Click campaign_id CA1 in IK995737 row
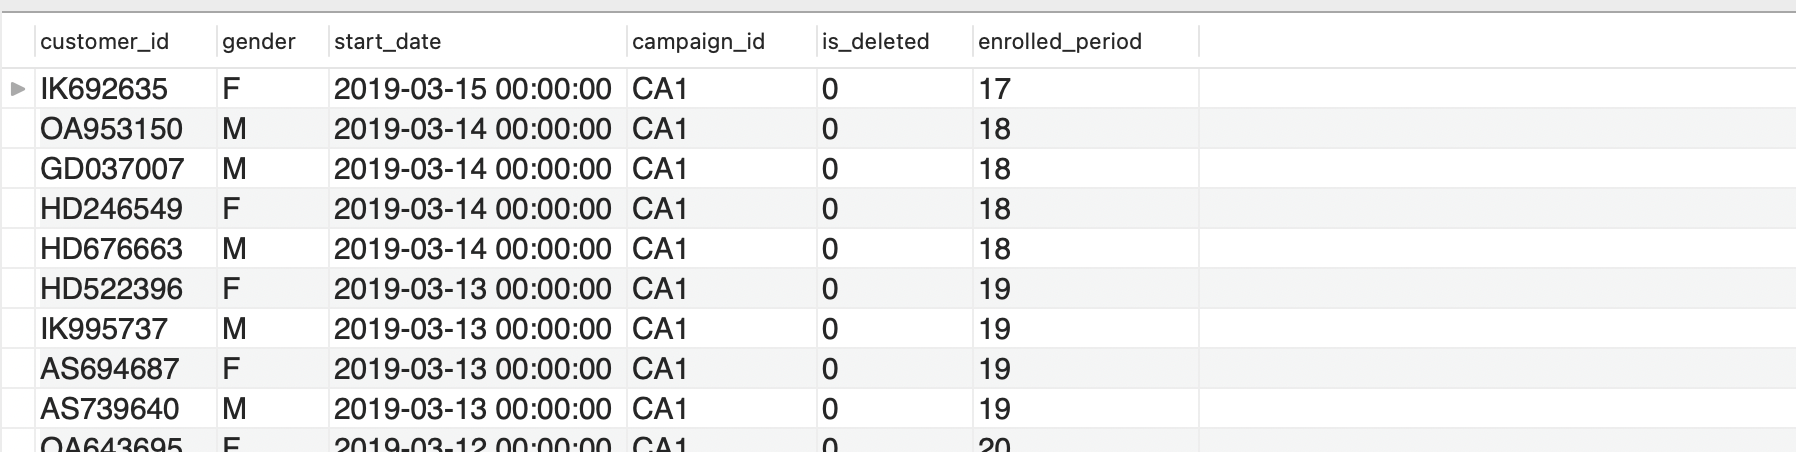1796x452 pixels. [x=721, y=329]
